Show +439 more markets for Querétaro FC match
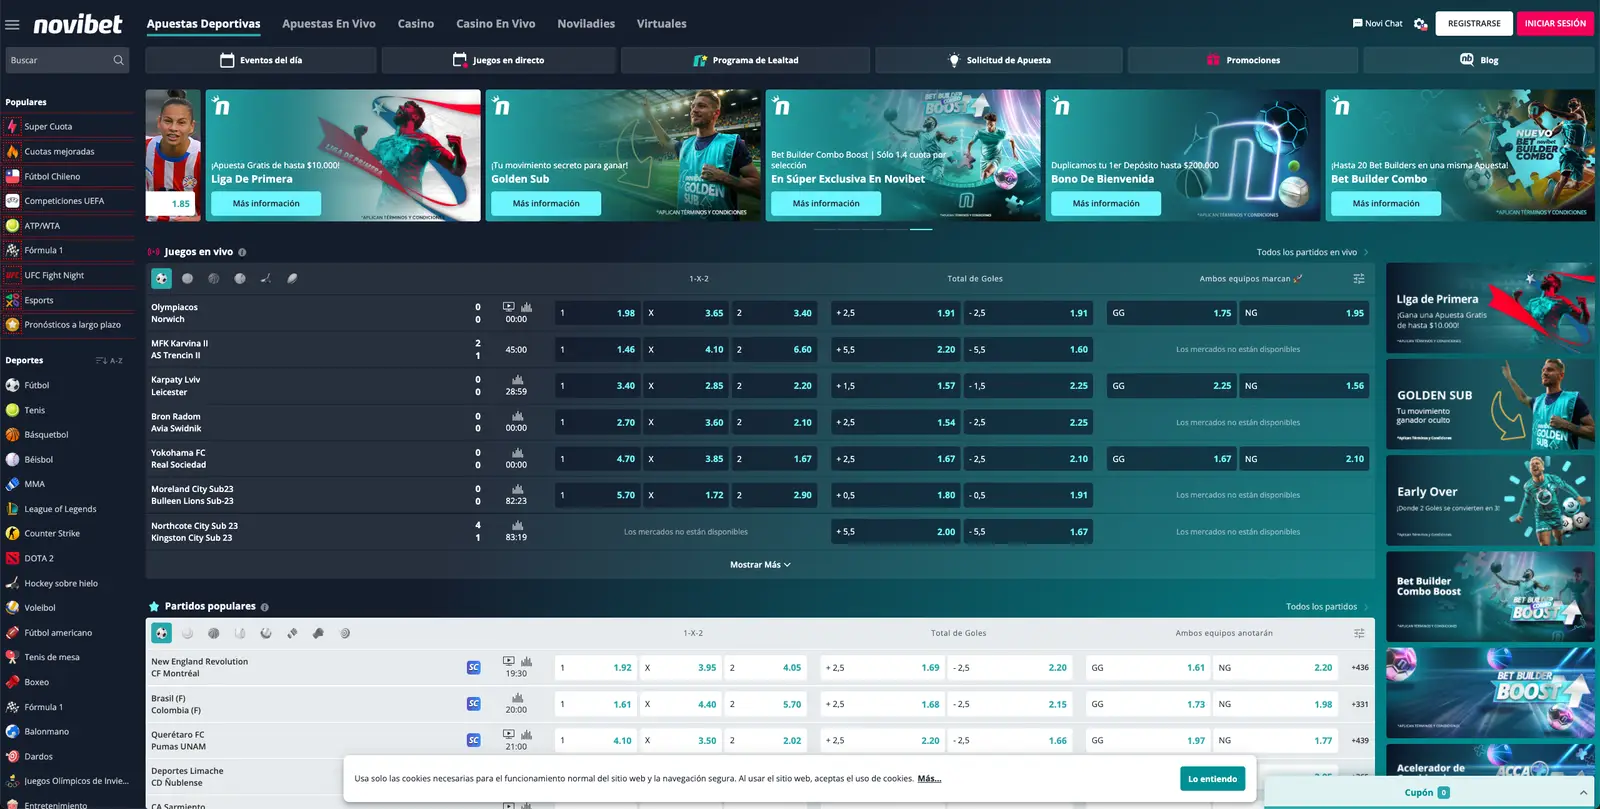The width and height of the screenshot is (1600, 809). (1360, 741)
